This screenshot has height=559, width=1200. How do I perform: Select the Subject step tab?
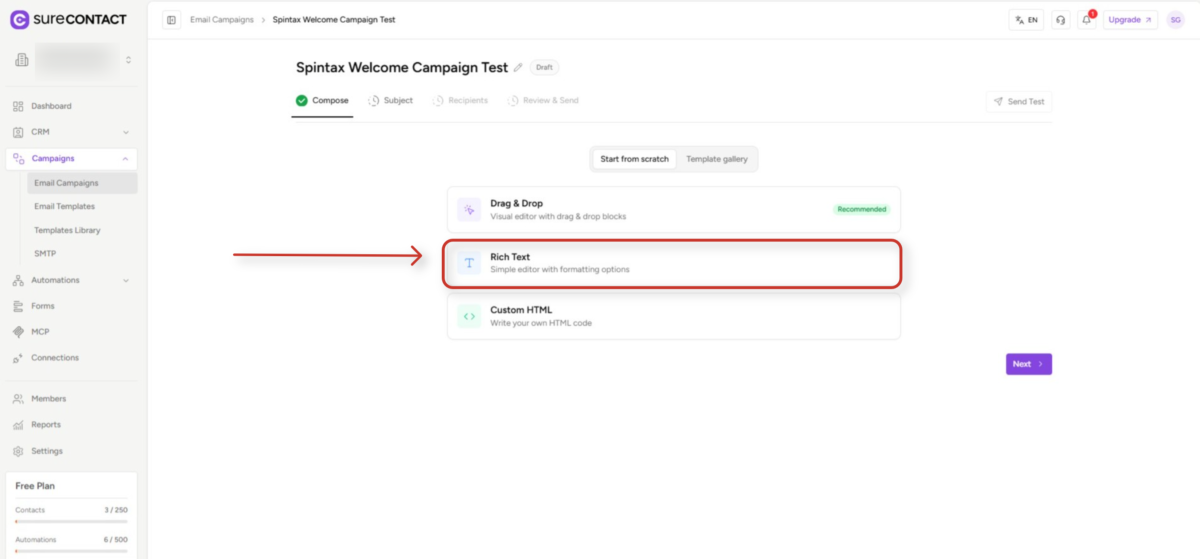[390, 101]
